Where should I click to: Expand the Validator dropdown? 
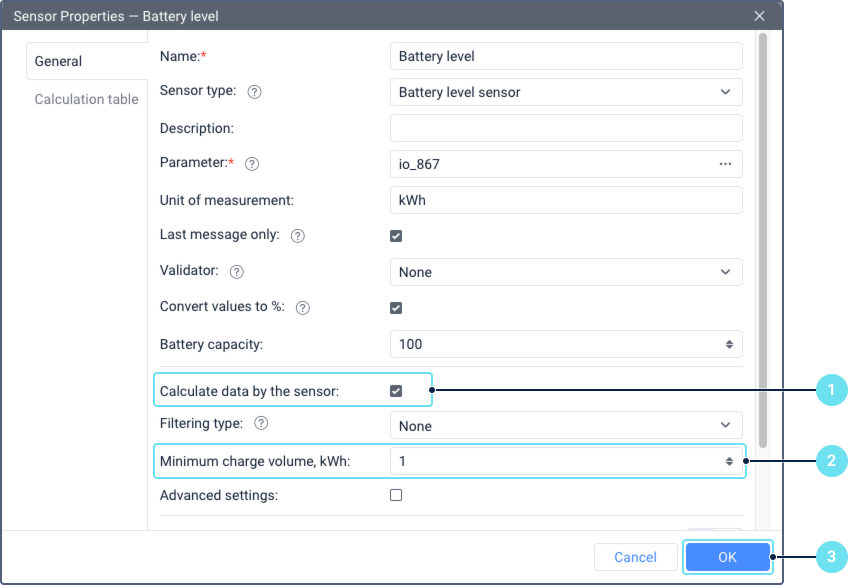click(x=565, y=272)
